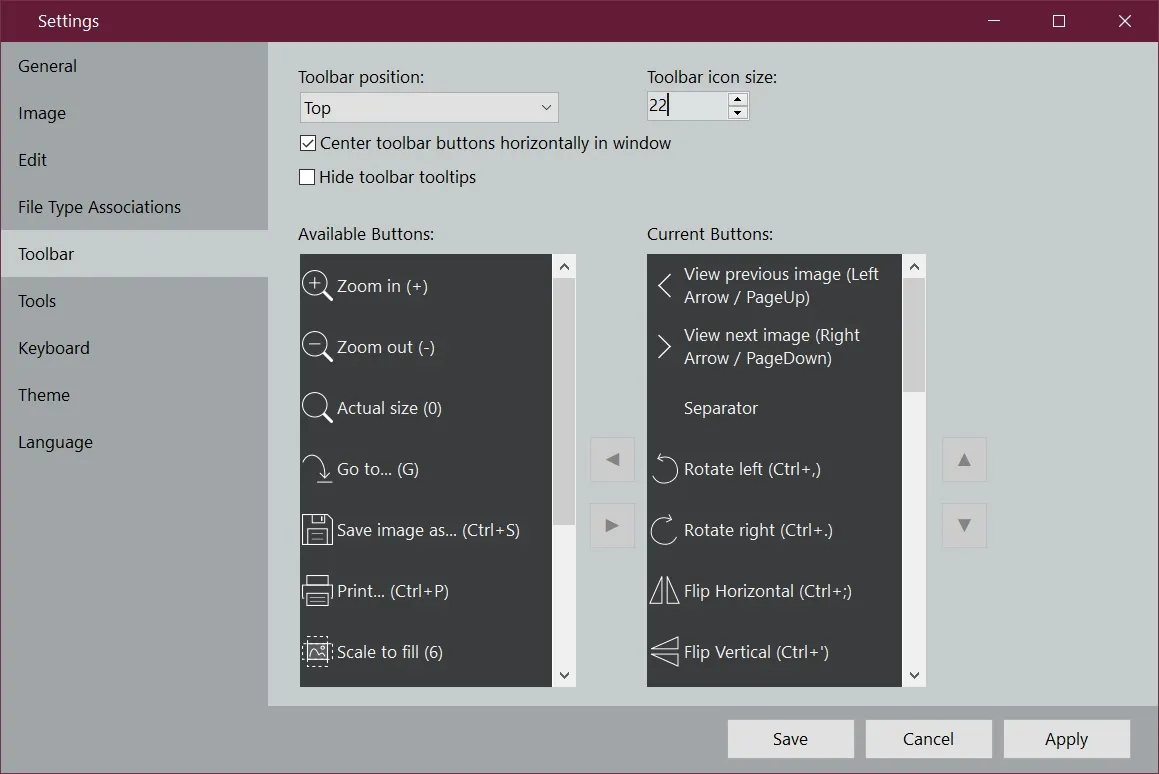The height and width of the screenshot is (774, 1159).
Task: Select 'Actual size (0)' list text
Action: (390, 408)
